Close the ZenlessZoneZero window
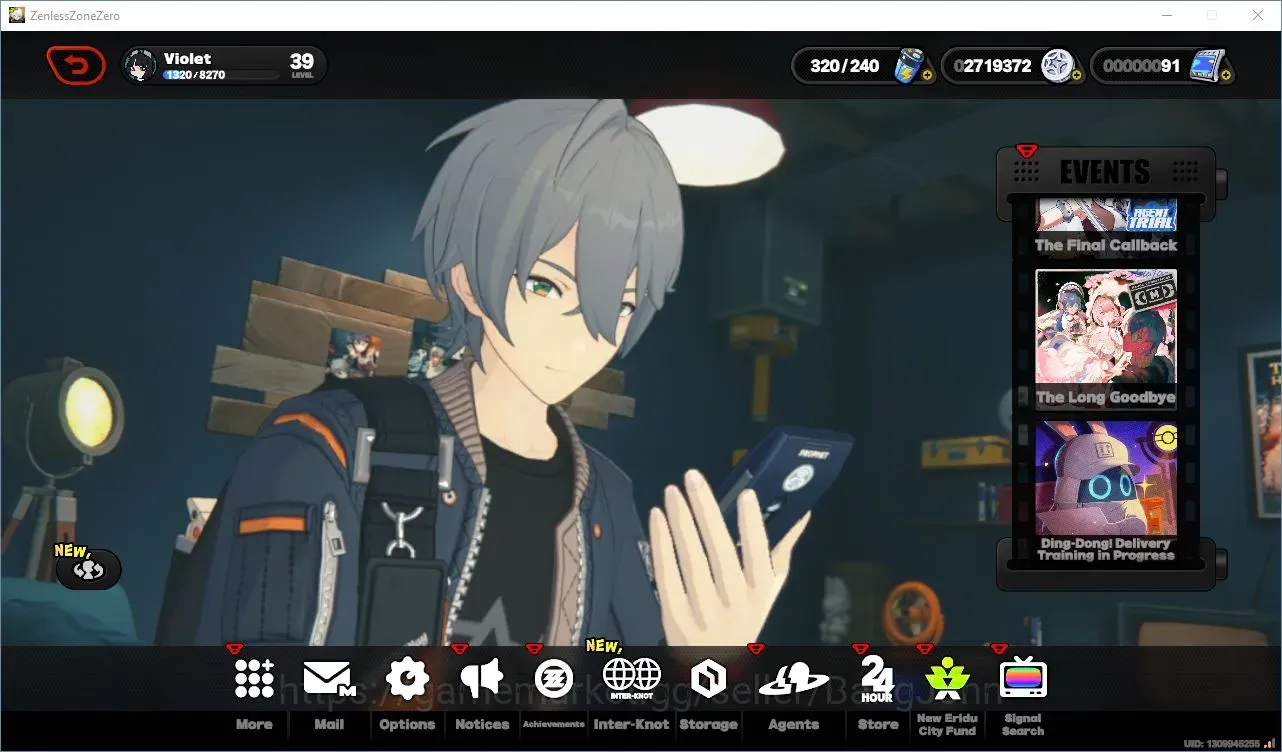 1259,15
